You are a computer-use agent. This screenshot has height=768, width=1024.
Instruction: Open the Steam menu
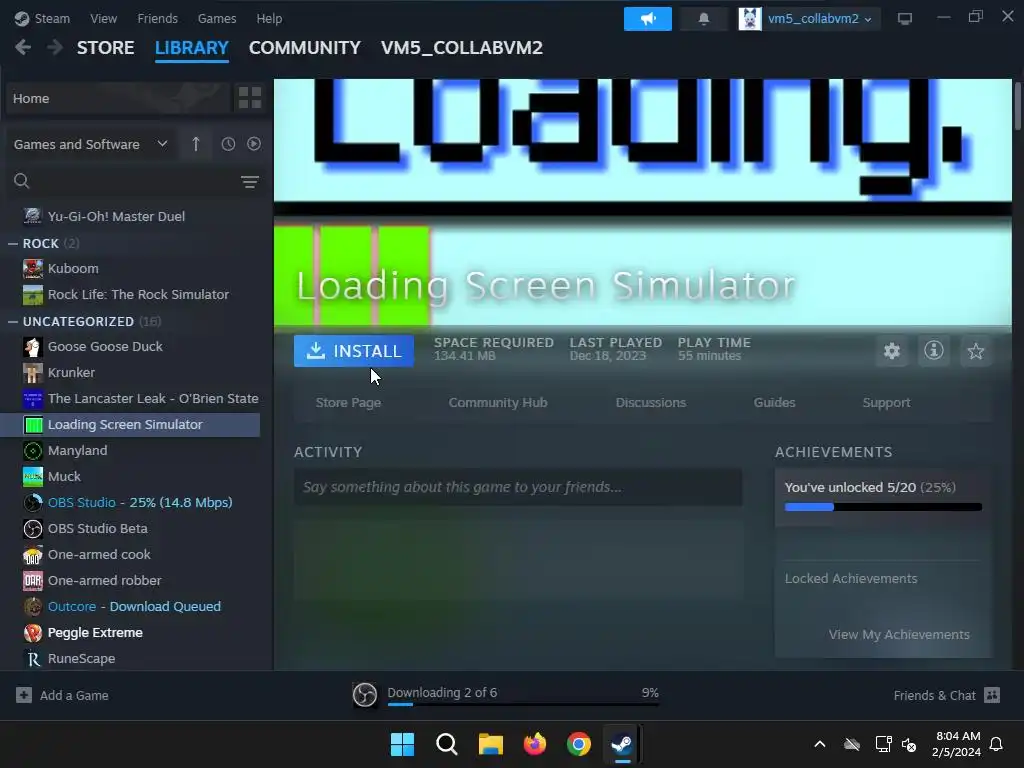[x=52, y=19]
